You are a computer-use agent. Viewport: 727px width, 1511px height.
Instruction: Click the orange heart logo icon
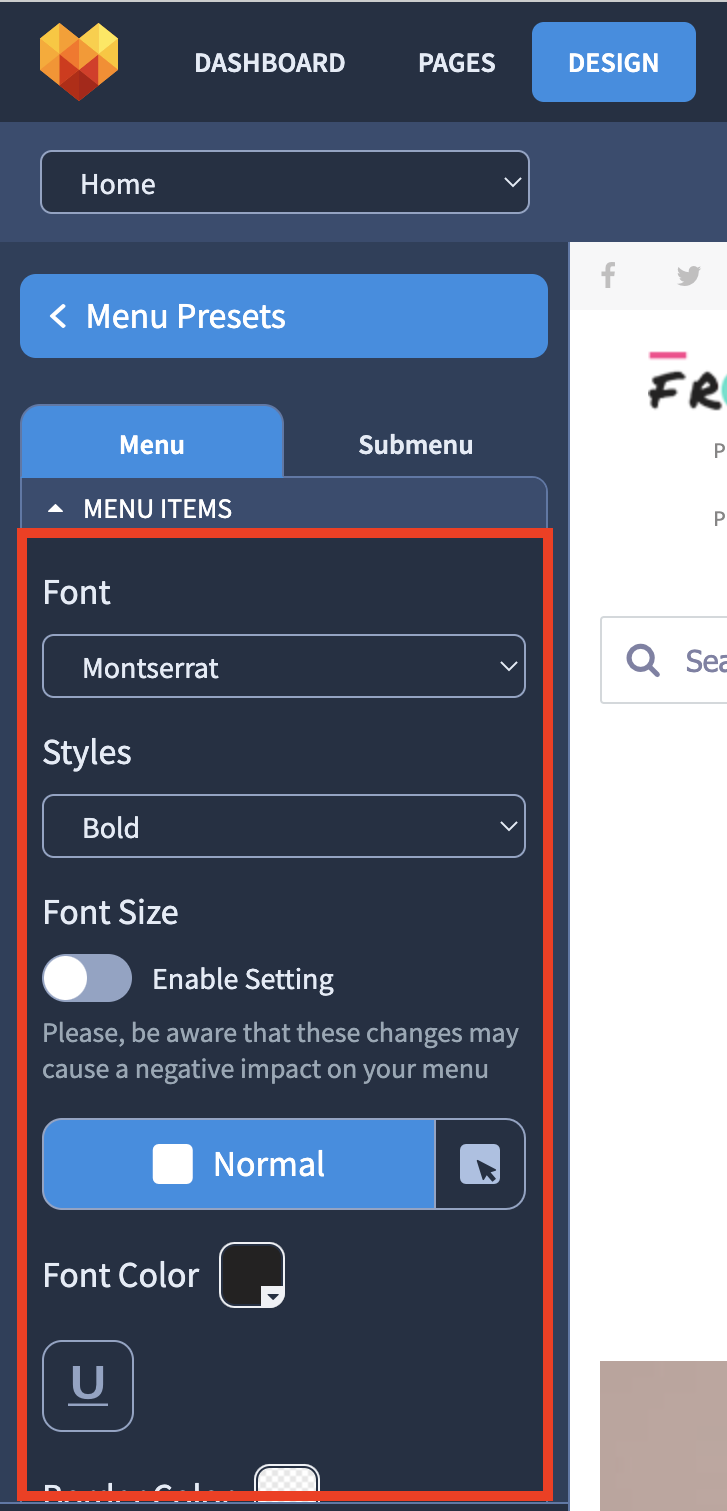click(x=79, y=61)
